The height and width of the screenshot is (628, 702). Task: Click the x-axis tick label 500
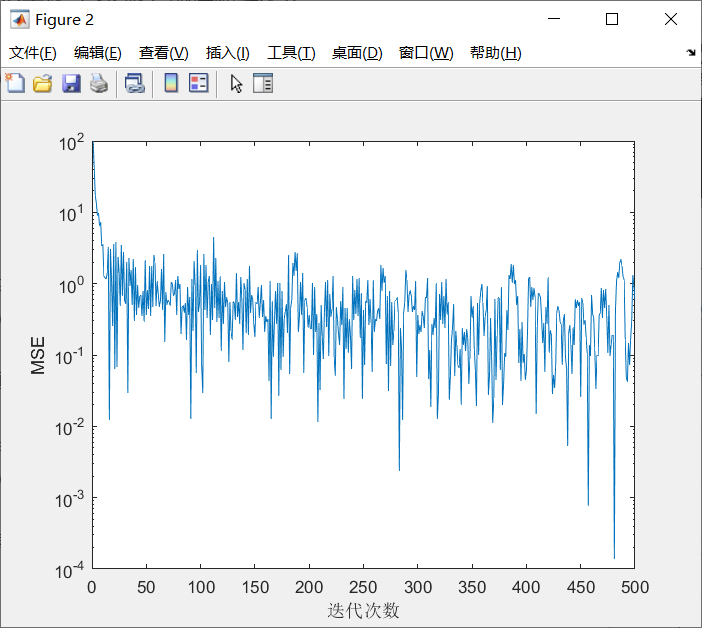(x=635, y=587)
